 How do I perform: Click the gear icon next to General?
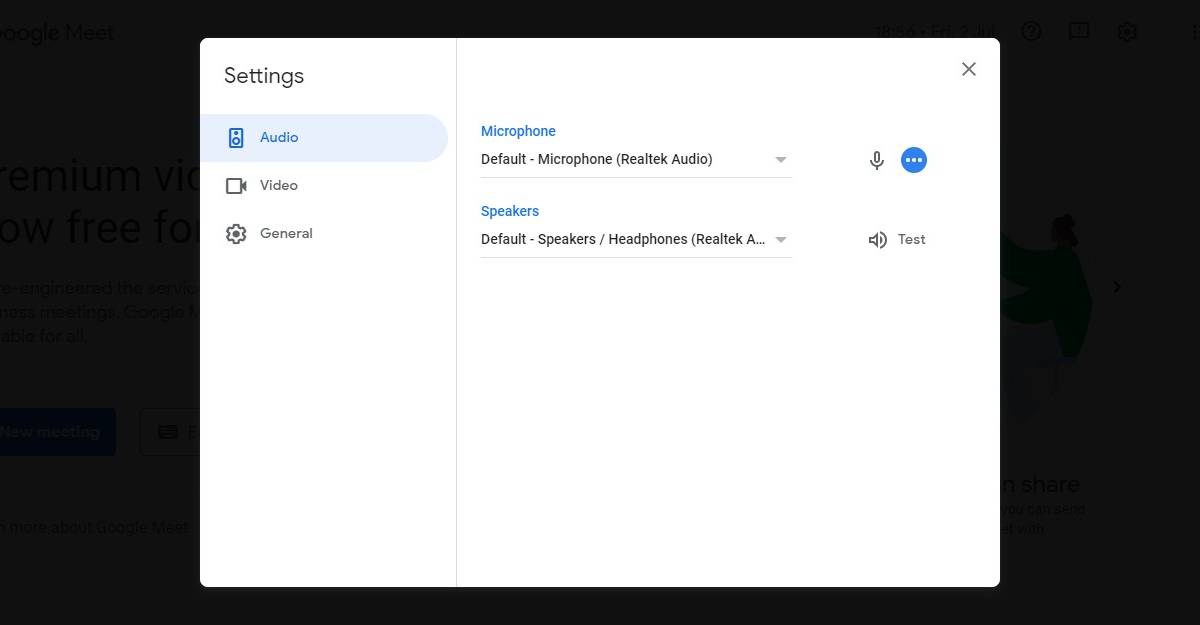click(236, 233)
